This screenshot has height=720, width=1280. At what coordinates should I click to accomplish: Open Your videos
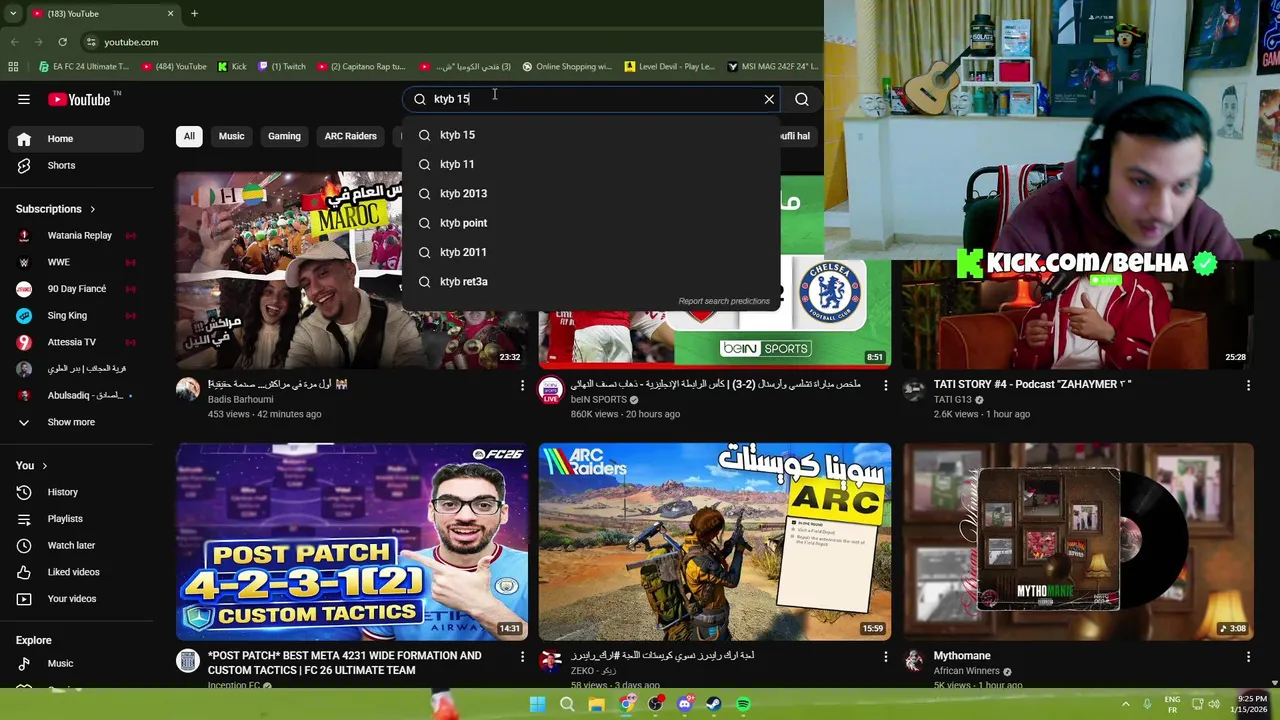click(x=76, y=599)
